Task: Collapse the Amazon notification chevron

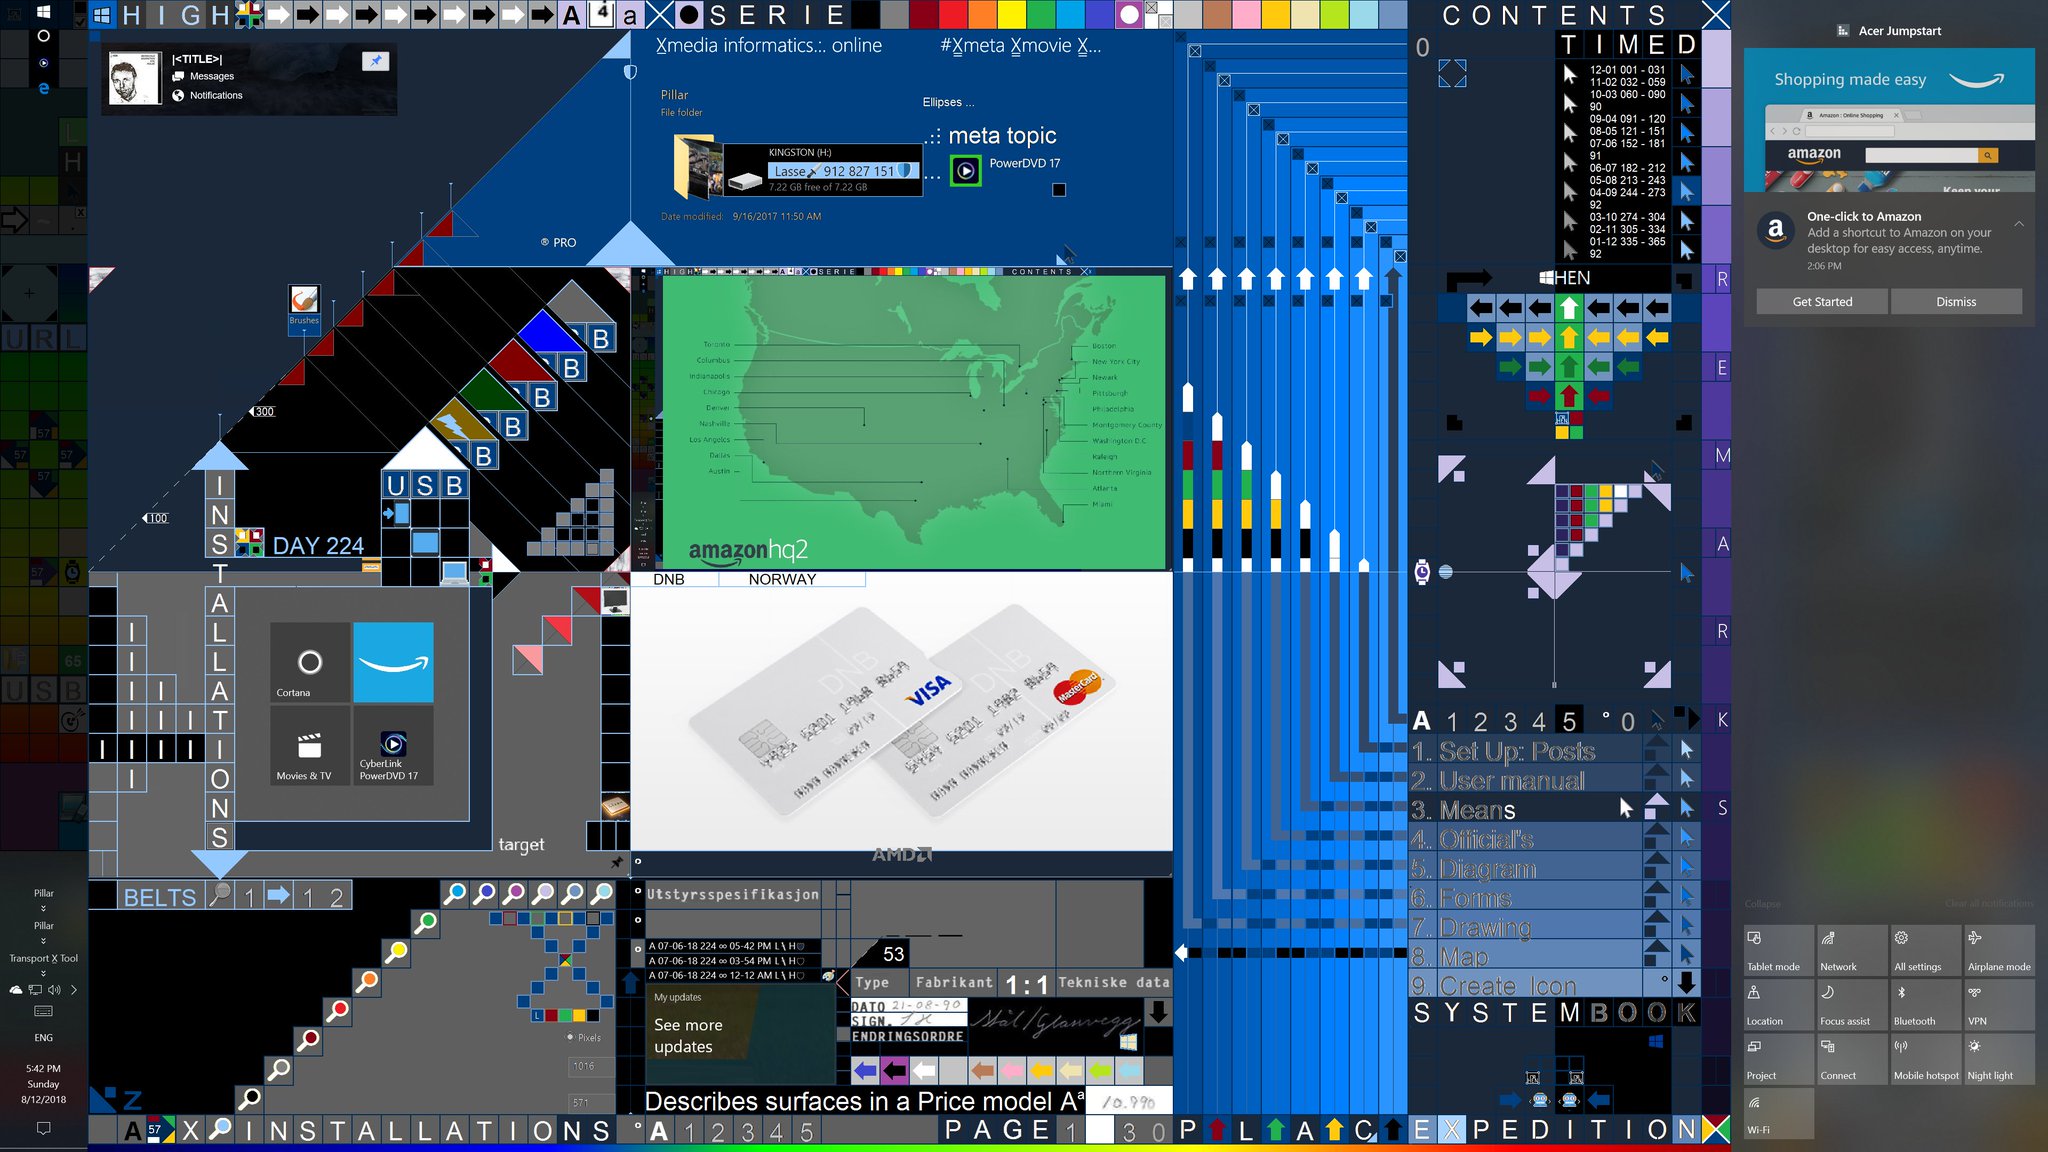Action: pos(2019,224)
